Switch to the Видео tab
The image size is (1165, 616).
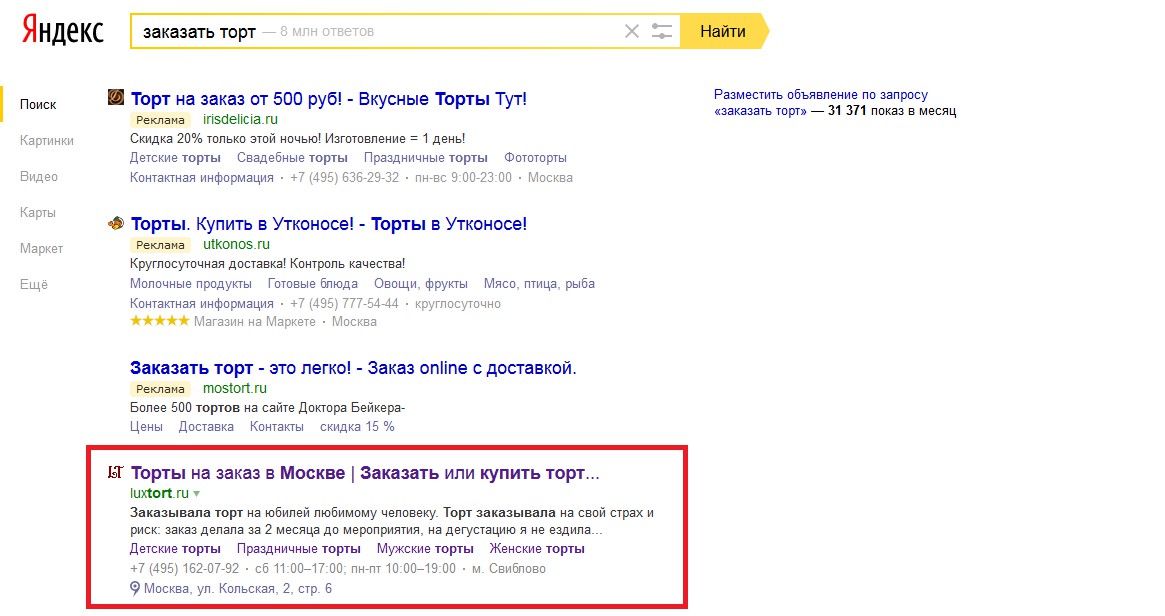[x=39, y=177]
